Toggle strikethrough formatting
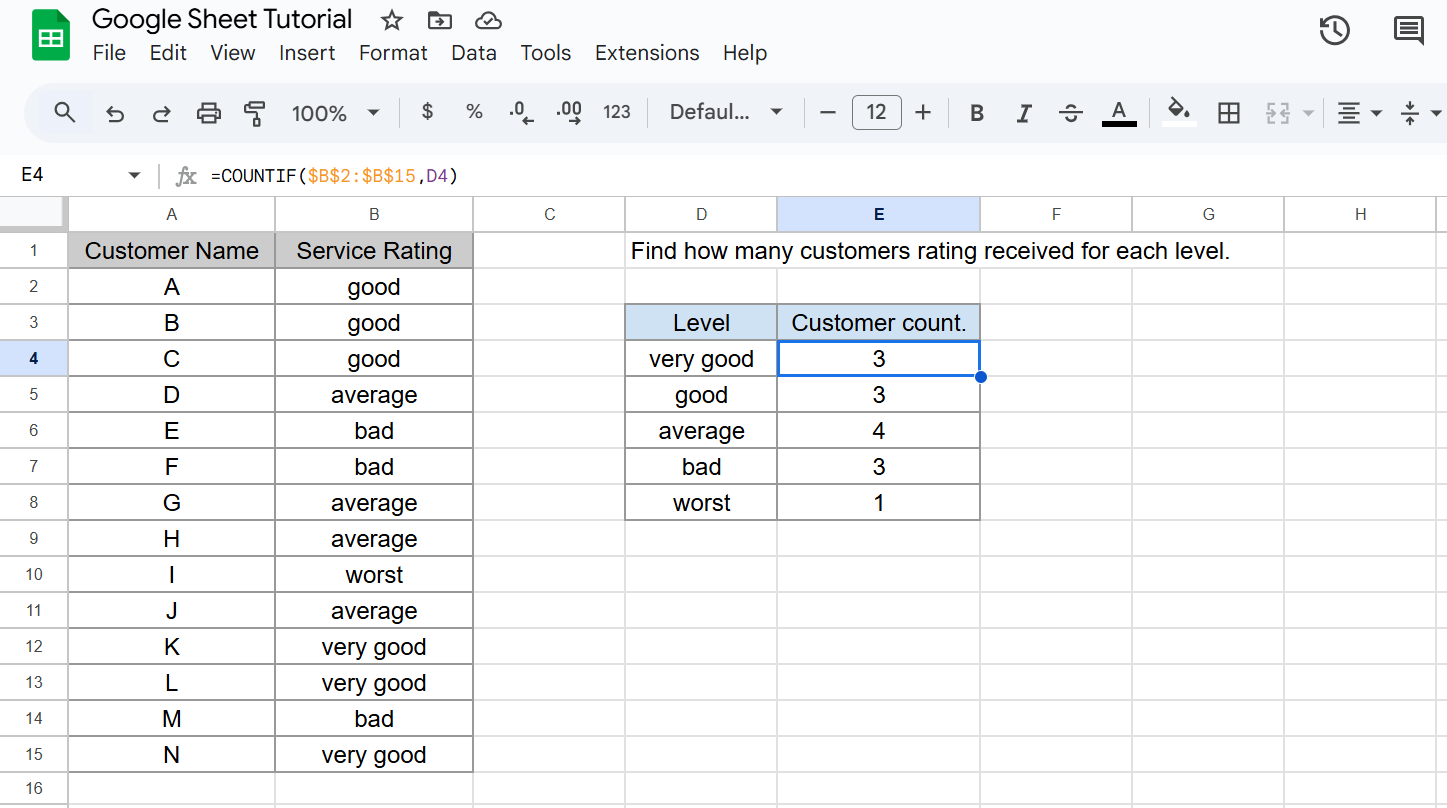The image size is (1447, 808). (x=1070, y=113)
